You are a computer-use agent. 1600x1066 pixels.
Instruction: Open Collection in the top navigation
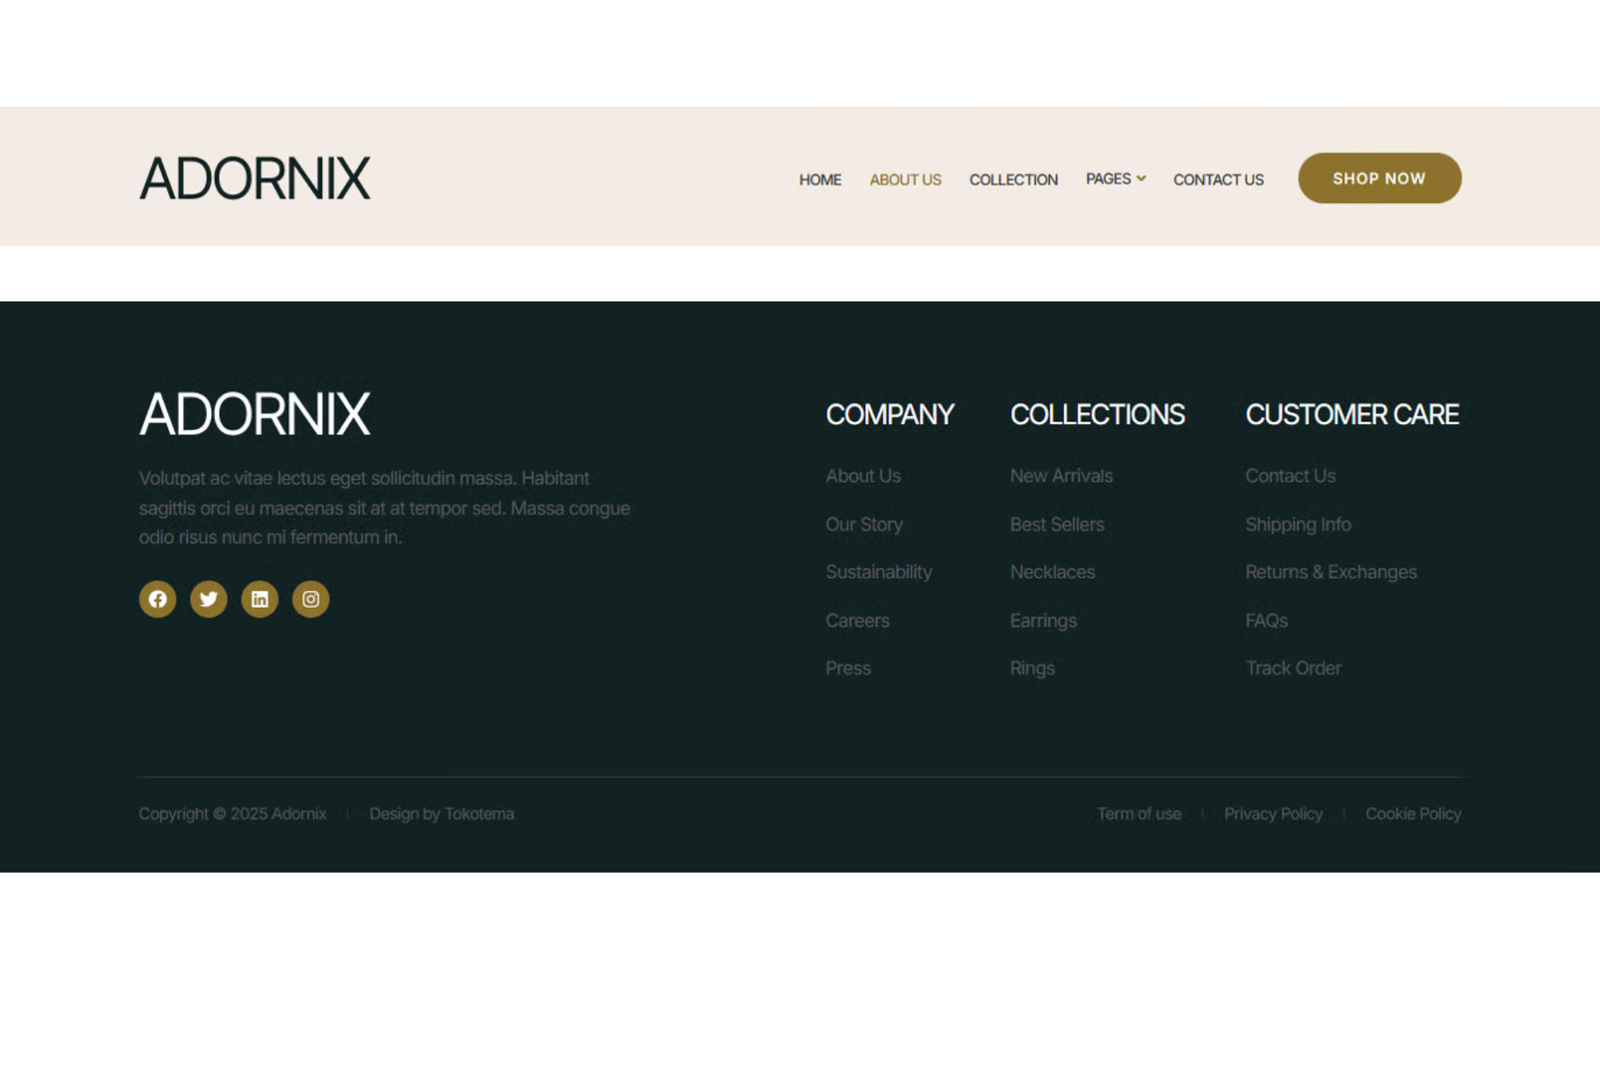1013,180
